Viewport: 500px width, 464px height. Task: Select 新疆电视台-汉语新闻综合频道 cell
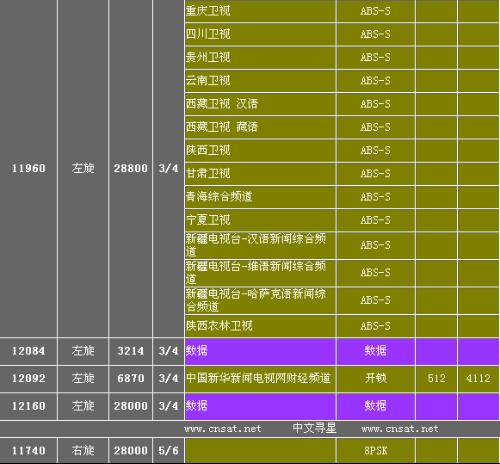click(260, 245)
